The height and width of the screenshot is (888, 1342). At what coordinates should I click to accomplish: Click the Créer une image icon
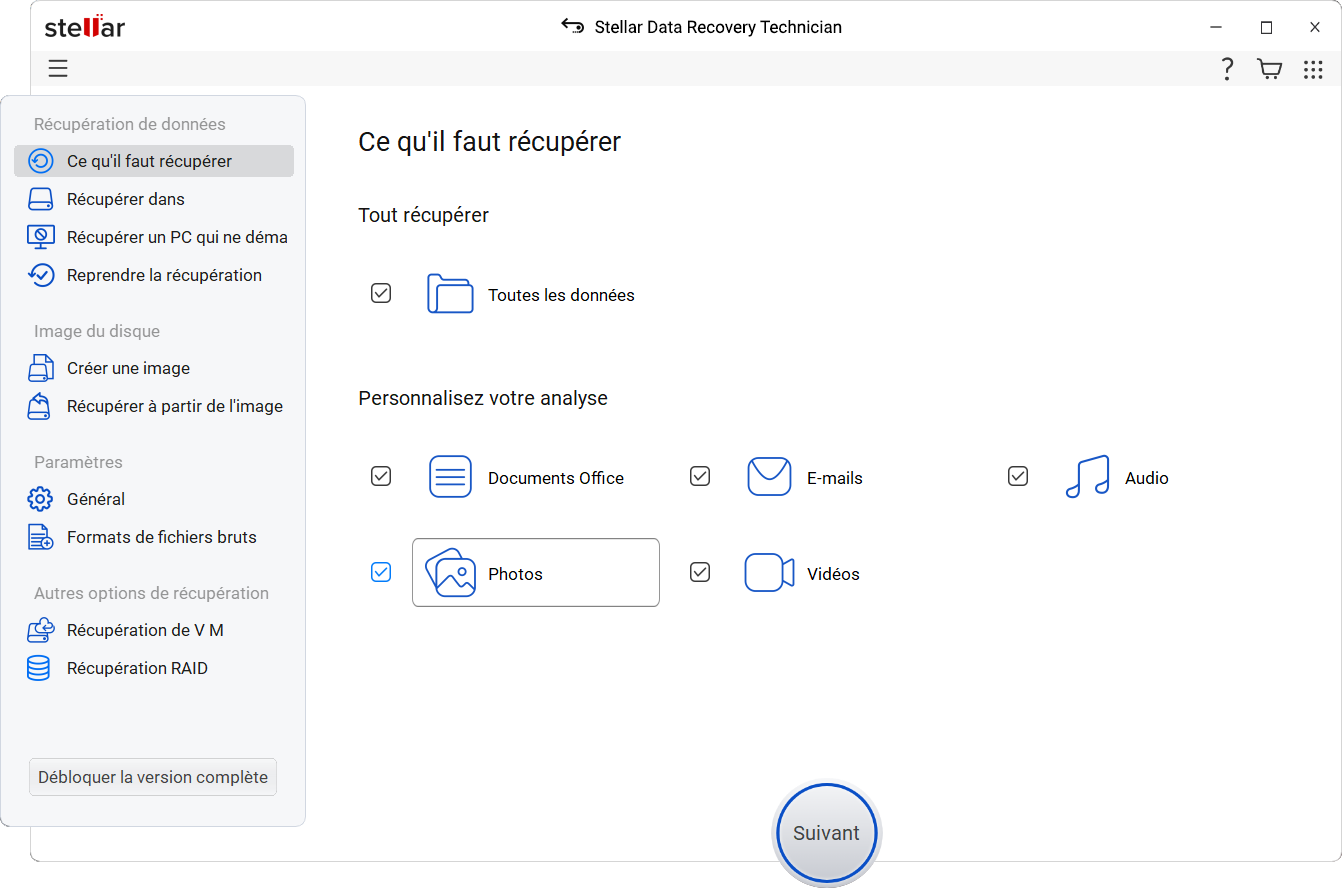tap(40, 368)
